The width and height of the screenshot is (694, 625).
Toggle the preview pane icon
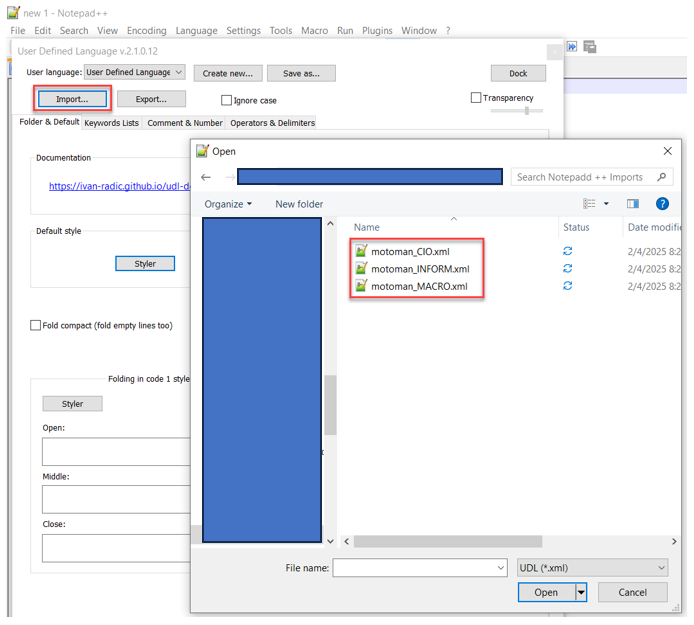click(x=633, y=204)
